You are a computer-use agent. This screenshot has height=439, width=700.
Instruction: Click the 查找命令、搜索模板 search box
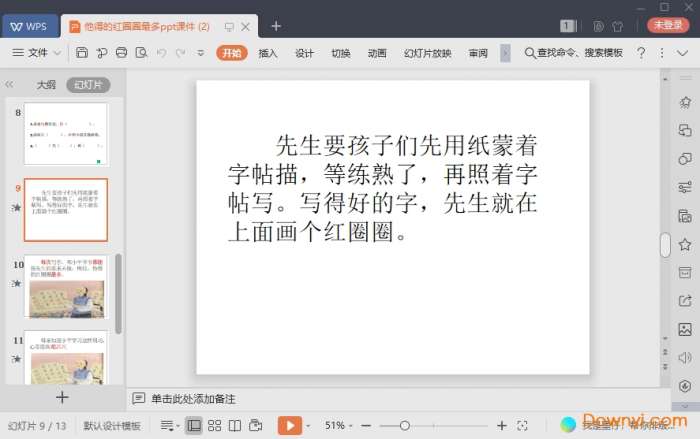[x=574, y=53]
